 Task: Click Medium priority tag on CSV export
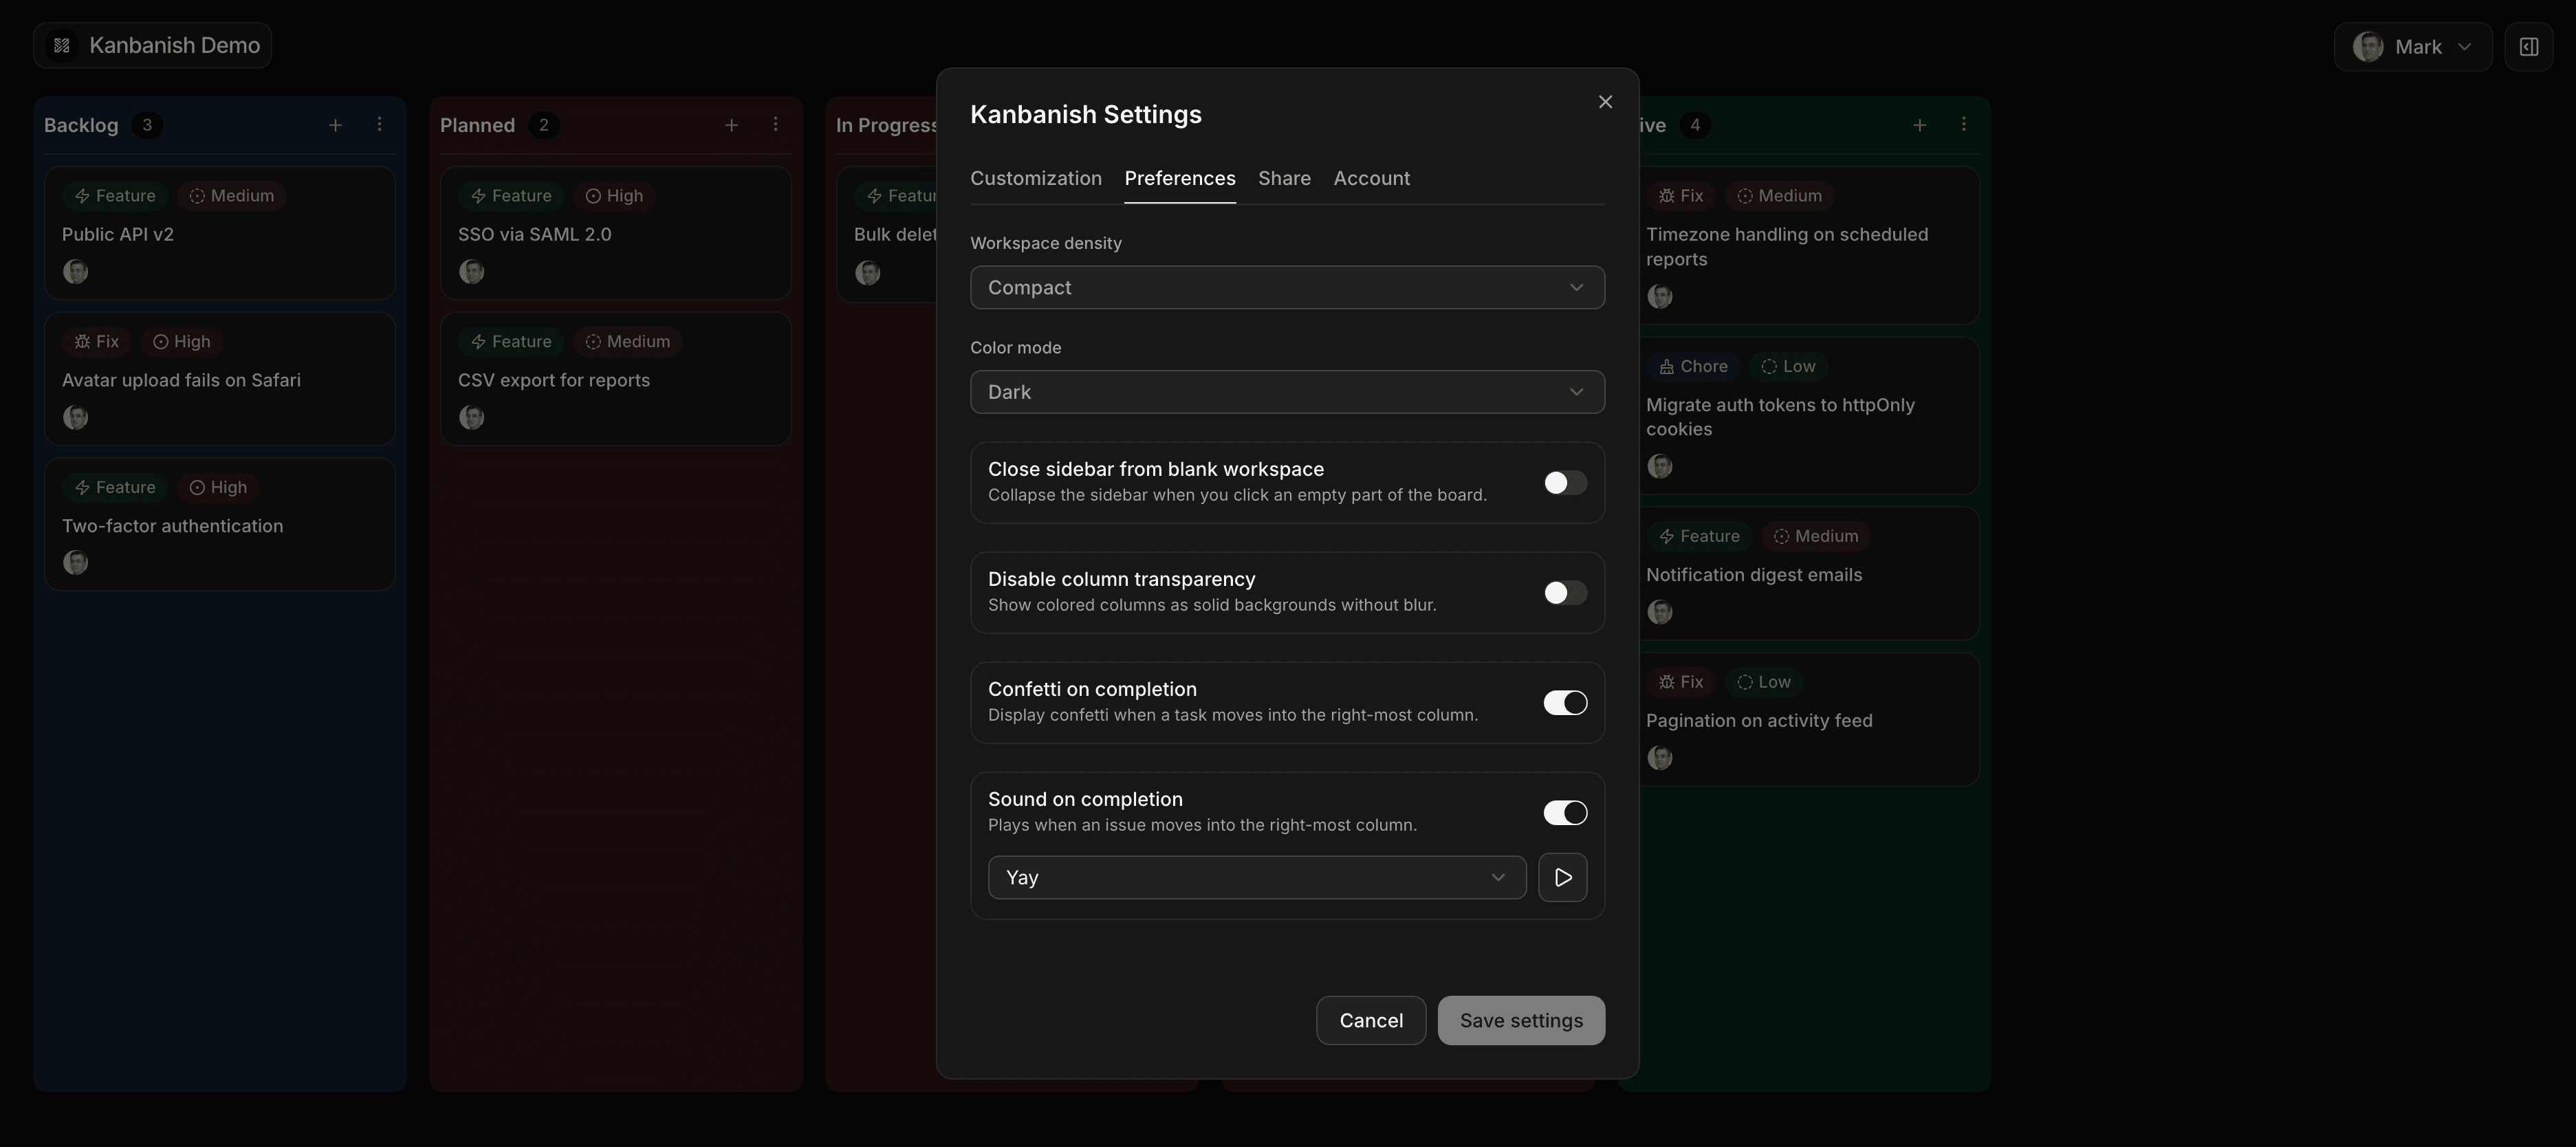(627, 342)
